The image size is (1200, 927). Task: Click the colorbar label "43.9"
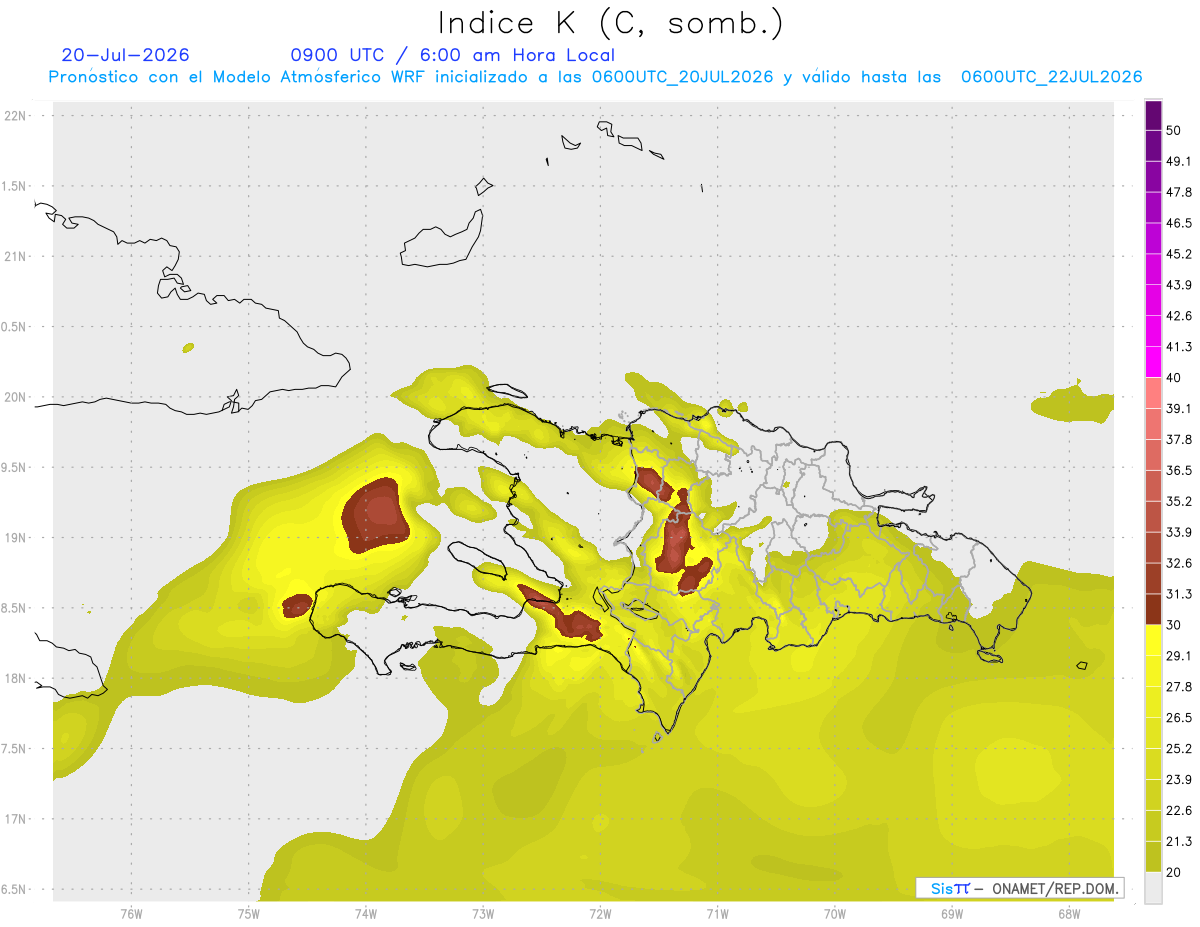click(x=1179, y=285)
